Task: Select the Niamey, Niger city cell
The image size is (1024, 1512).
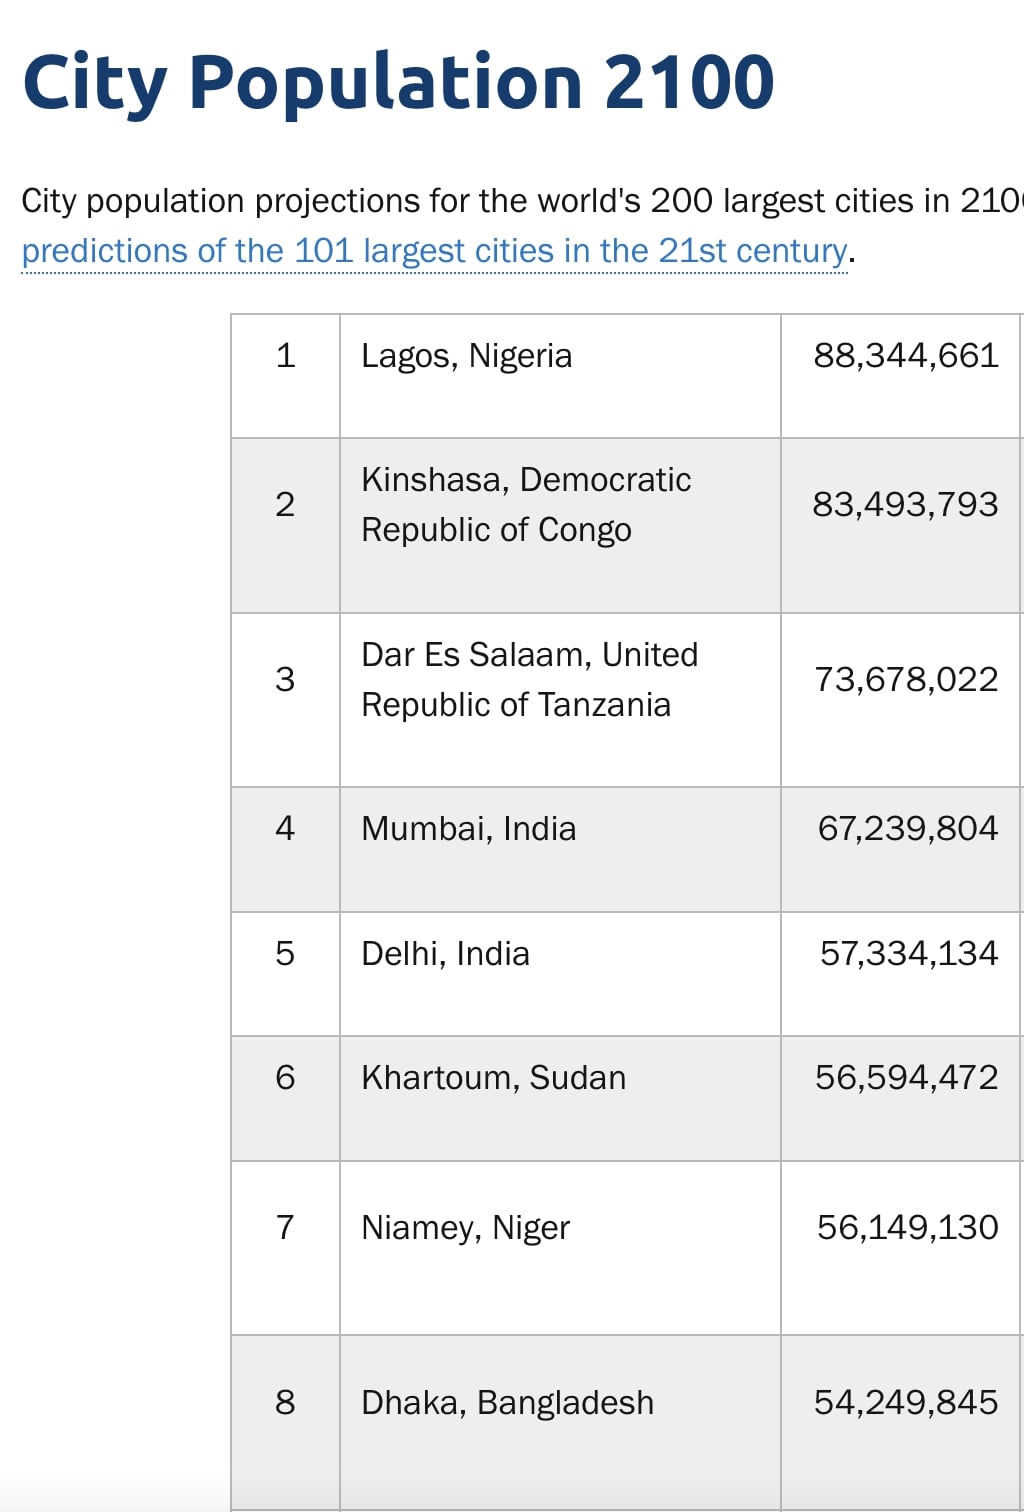Action: click(x=465, y=1228)
